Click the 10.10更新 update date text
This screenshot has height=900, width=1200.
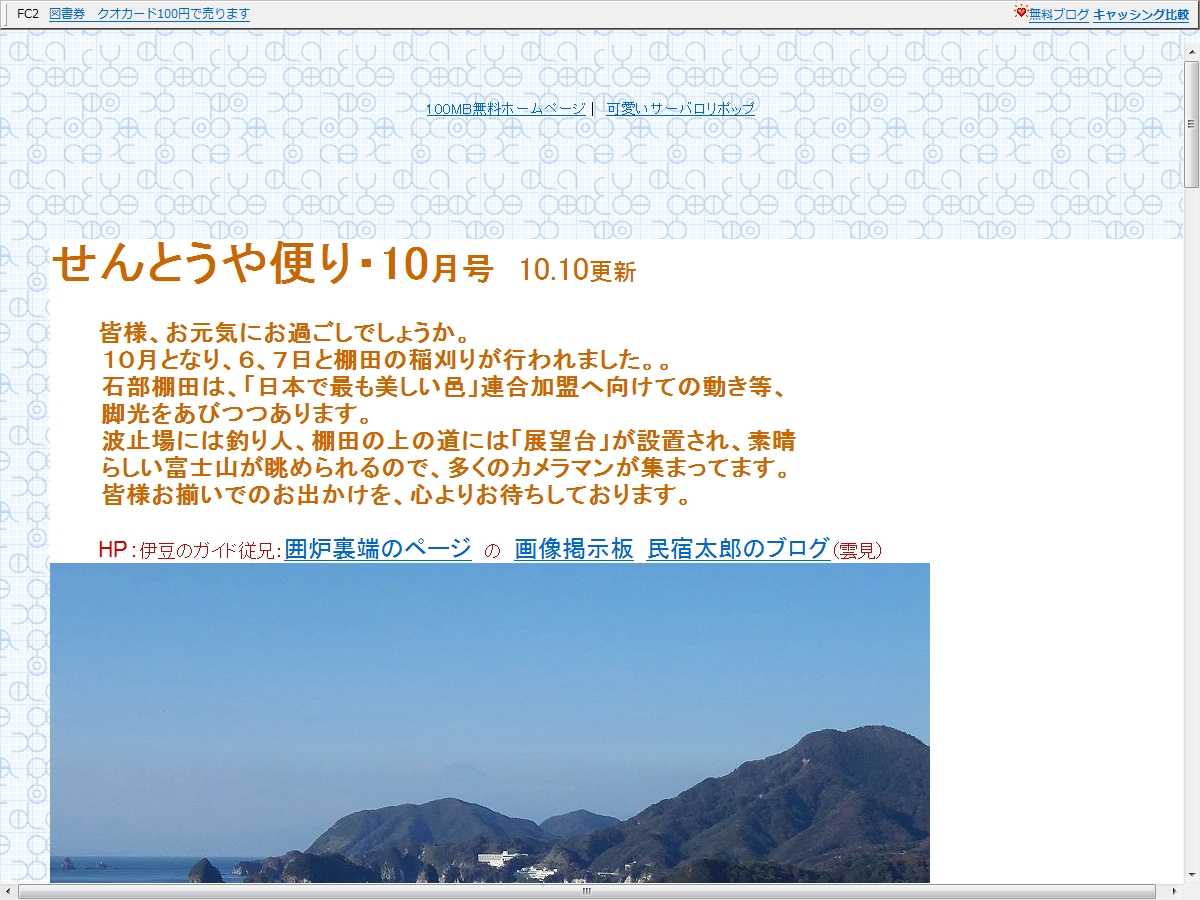click(x=578, y=270)
